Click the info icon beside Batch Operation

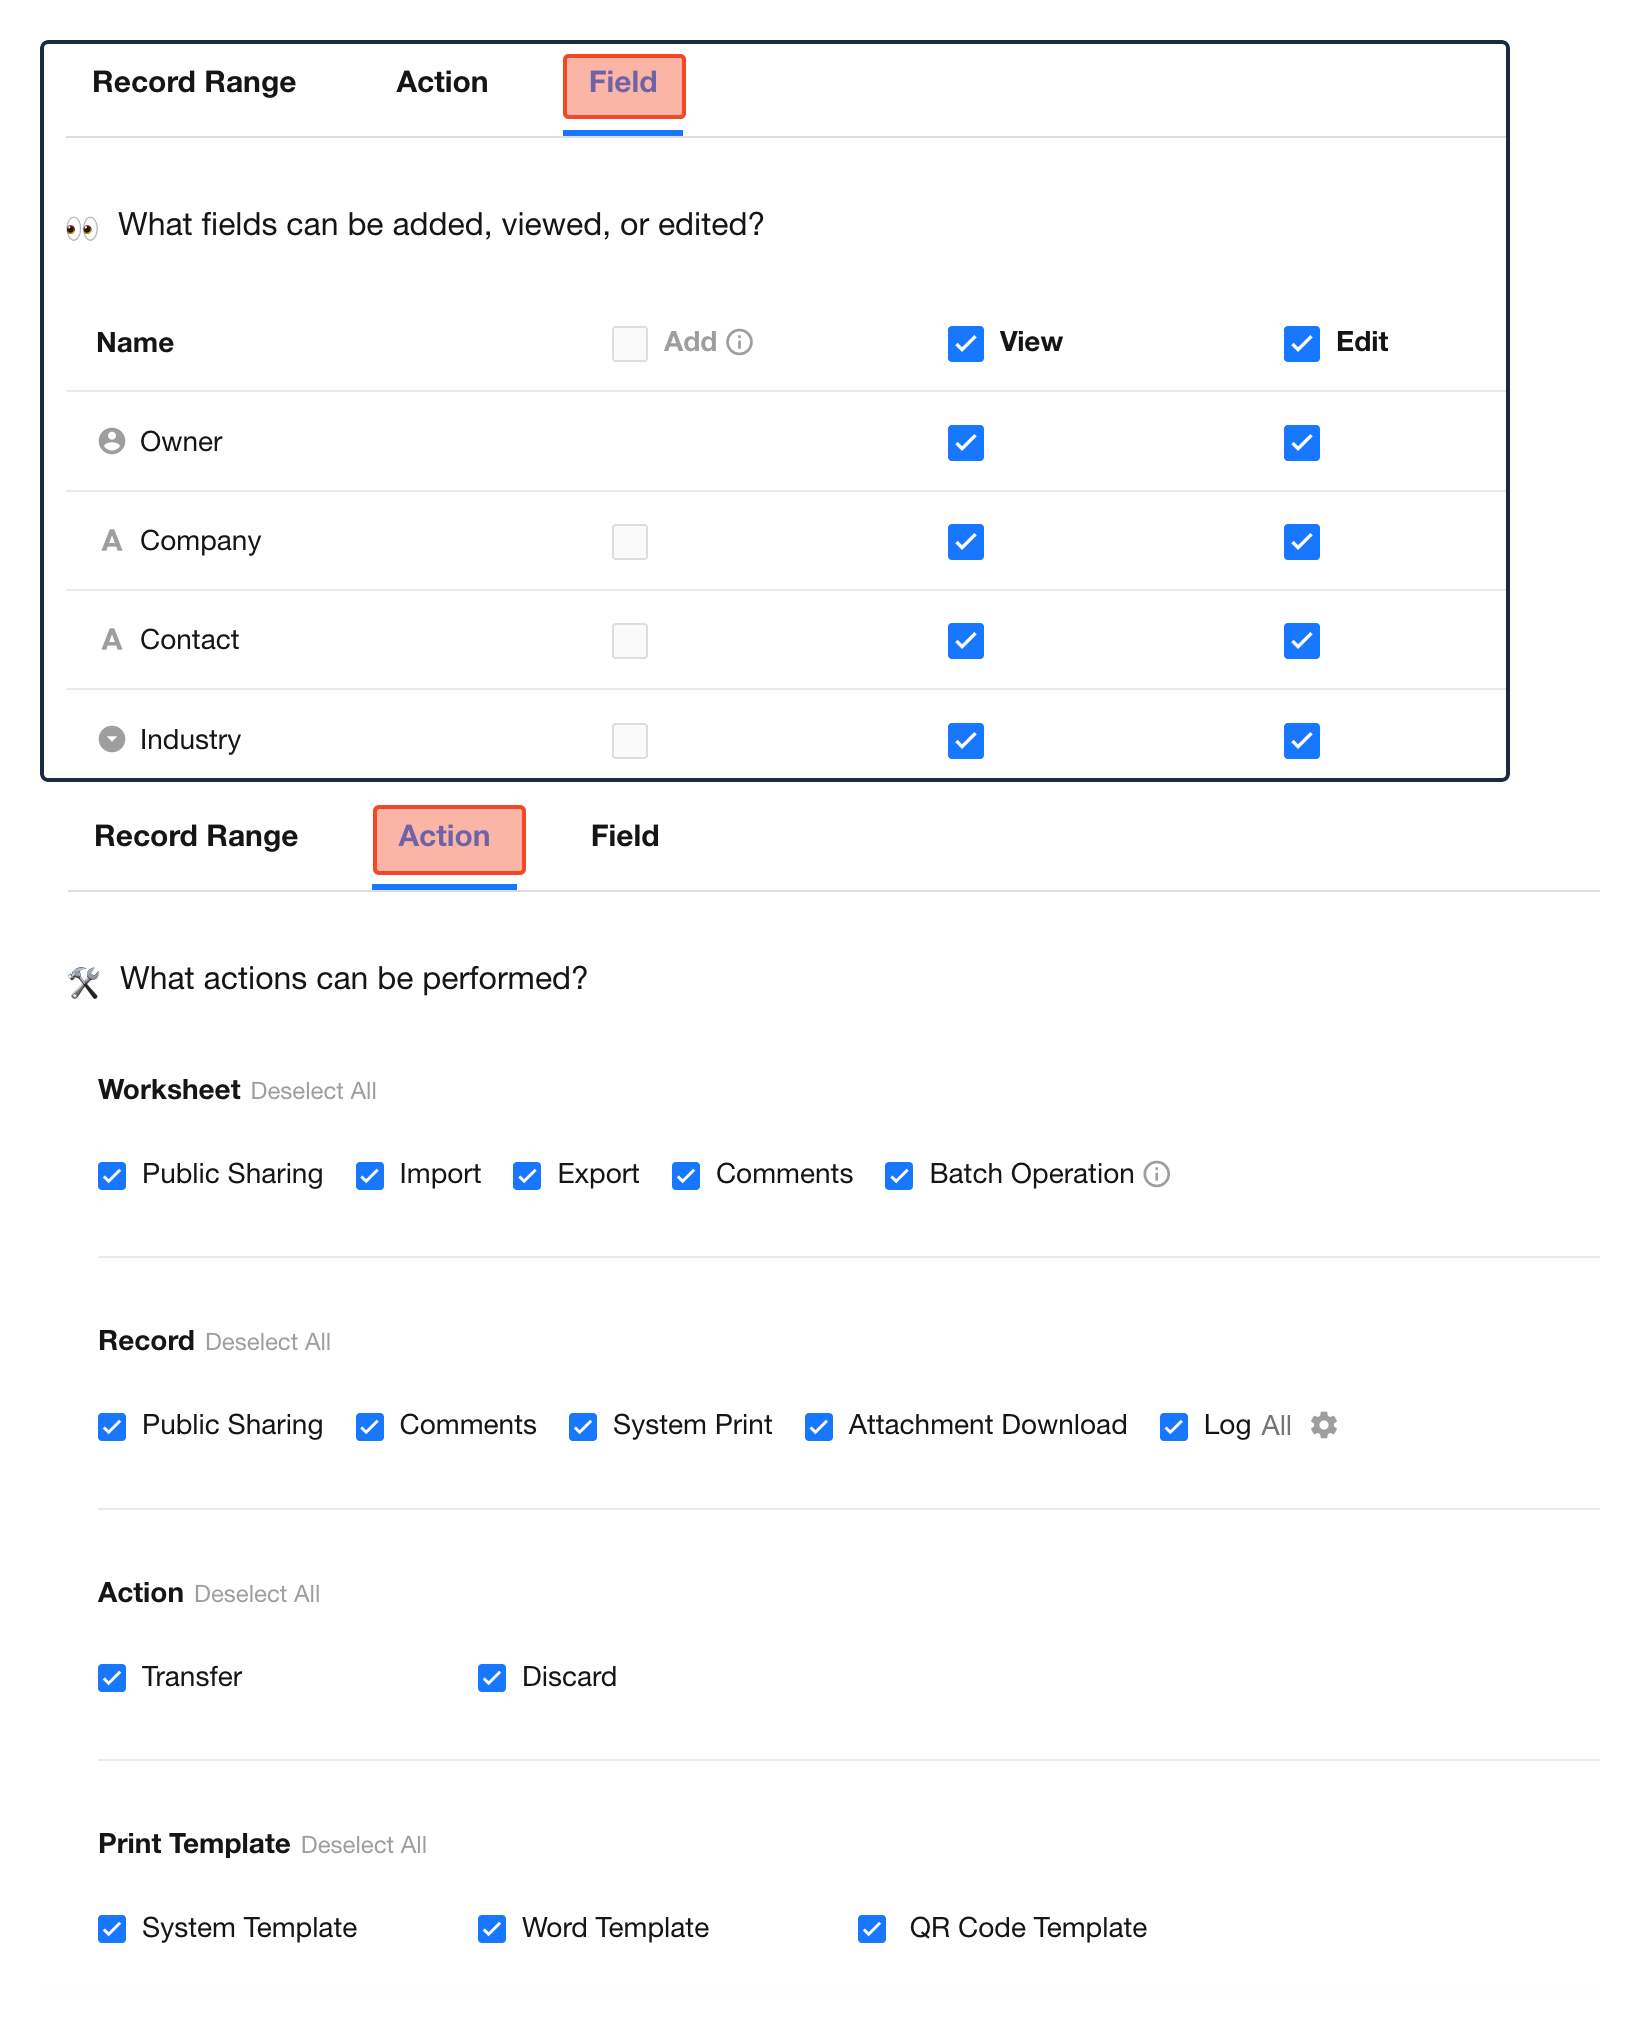coord(1157,1174)
